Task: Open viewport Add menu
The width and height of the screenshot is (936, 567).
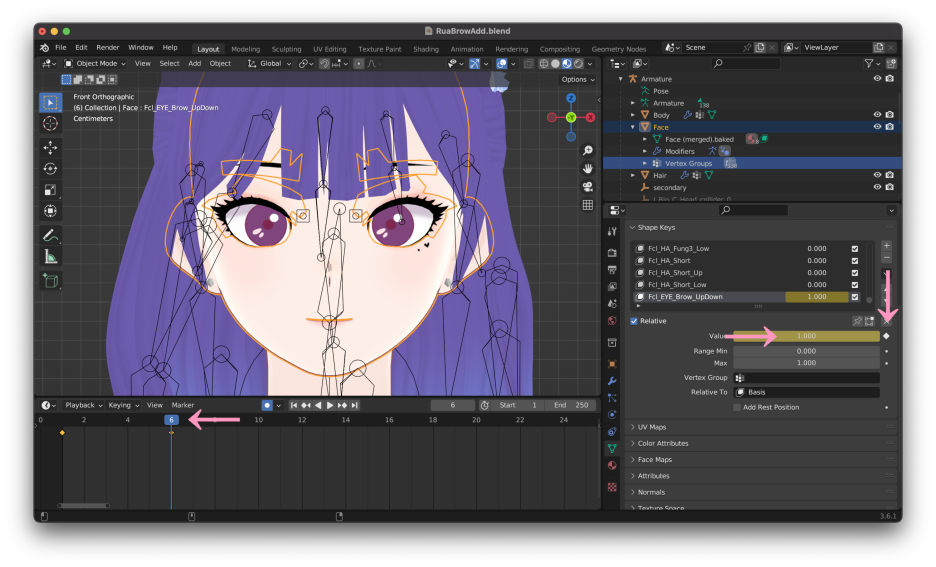Action: [195, 63]
